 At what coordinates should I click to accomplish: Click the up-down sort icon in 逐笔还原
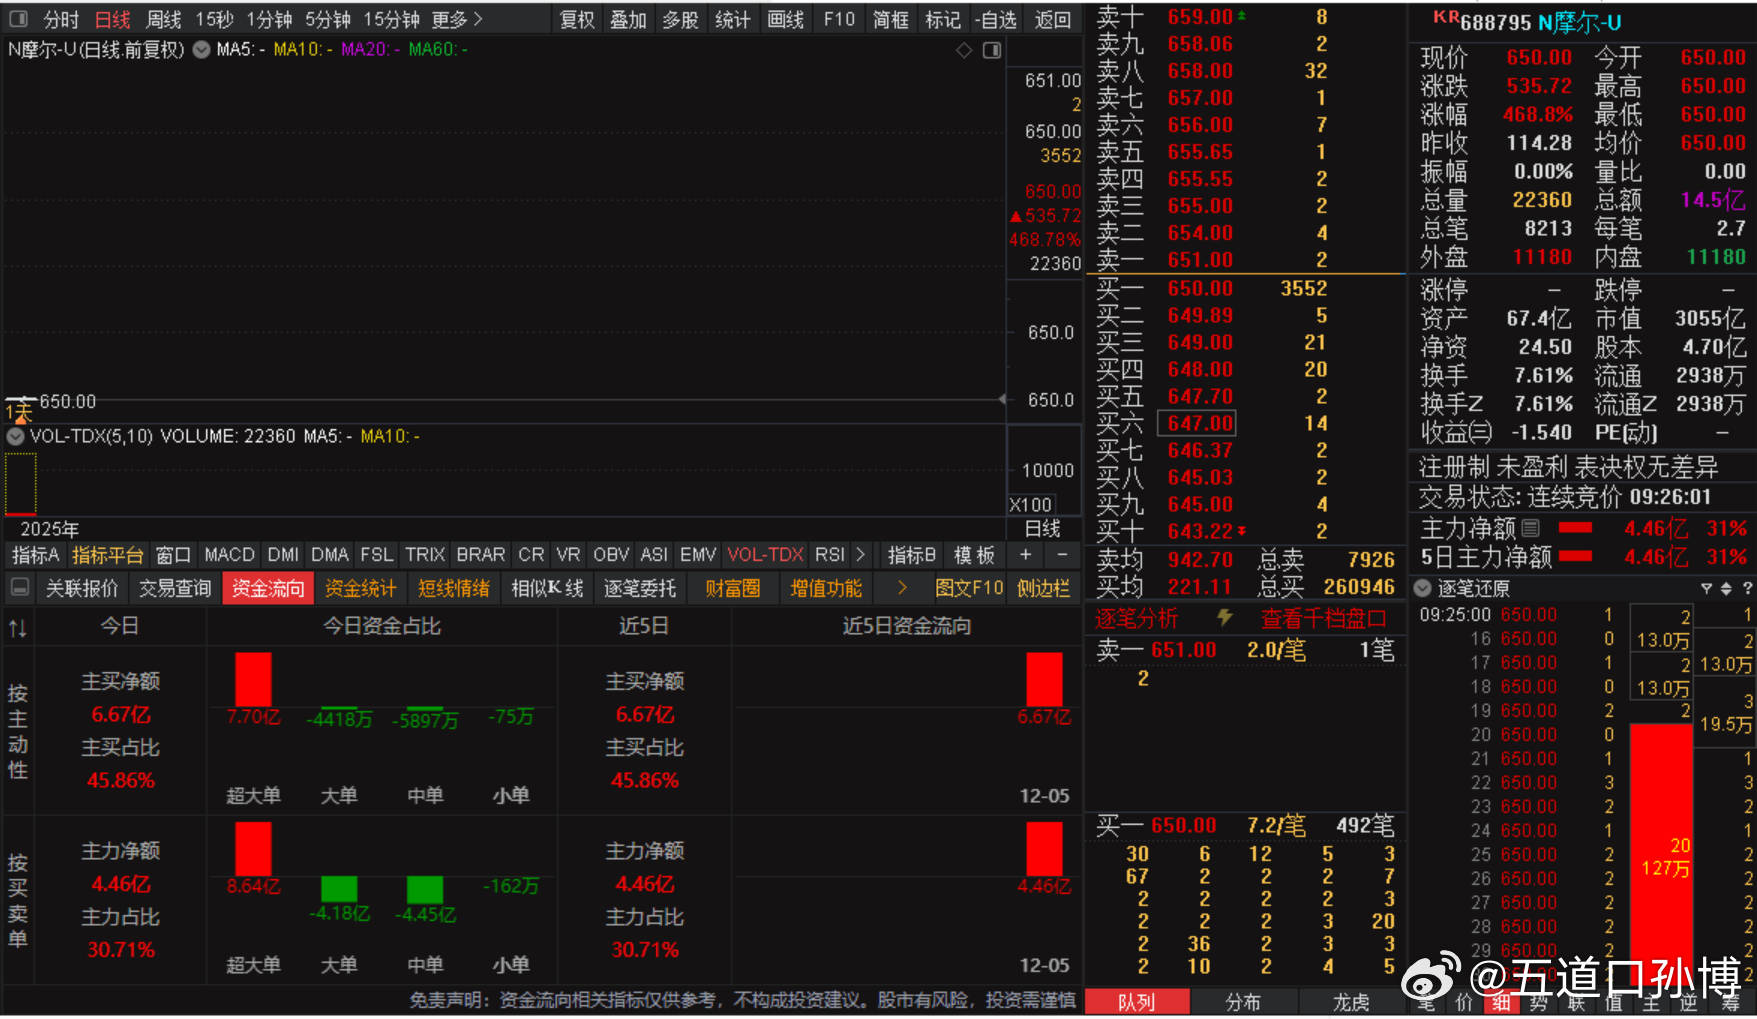pyautogui.click(x=1726, y=588)
